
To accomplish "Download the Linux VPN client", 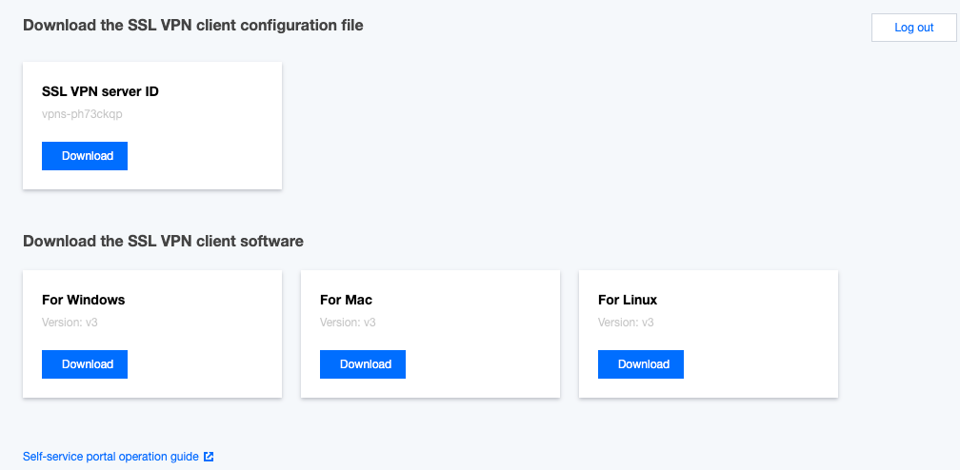I will [641, 364].
